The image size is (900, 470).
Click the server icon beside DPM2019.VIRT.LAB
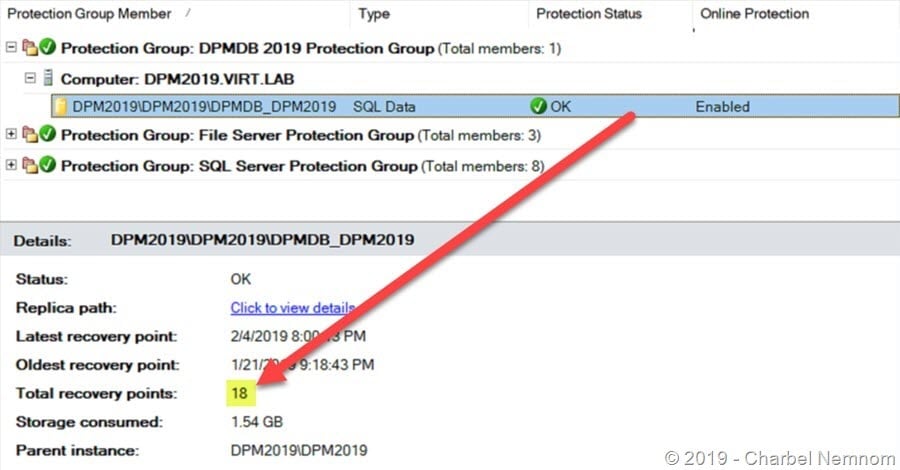pyautogui.click(x=48, y=77)
